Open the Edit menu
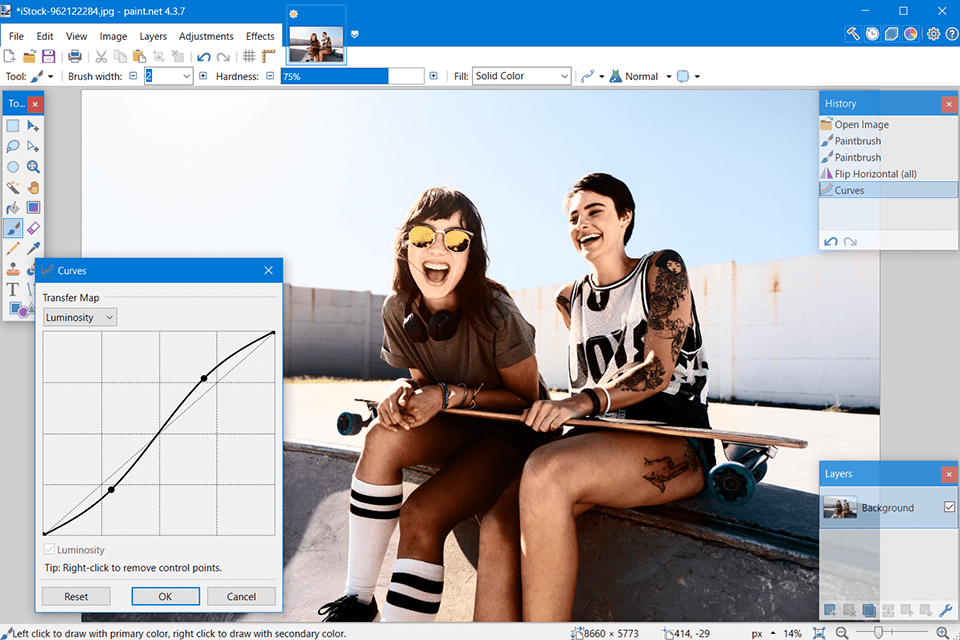This screenshot has width=960, height=640. point(45,36)
